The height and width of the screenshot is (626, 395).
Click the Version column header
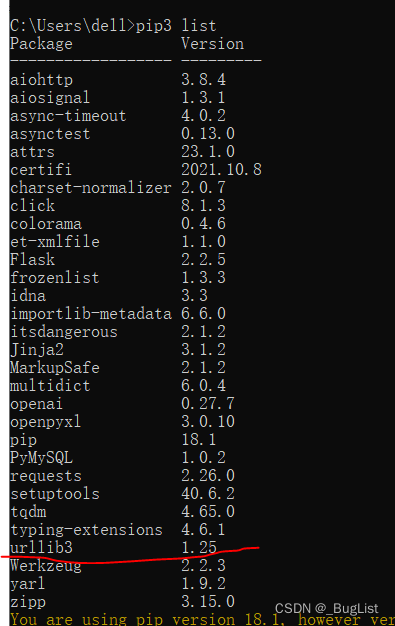pos(212,44)
